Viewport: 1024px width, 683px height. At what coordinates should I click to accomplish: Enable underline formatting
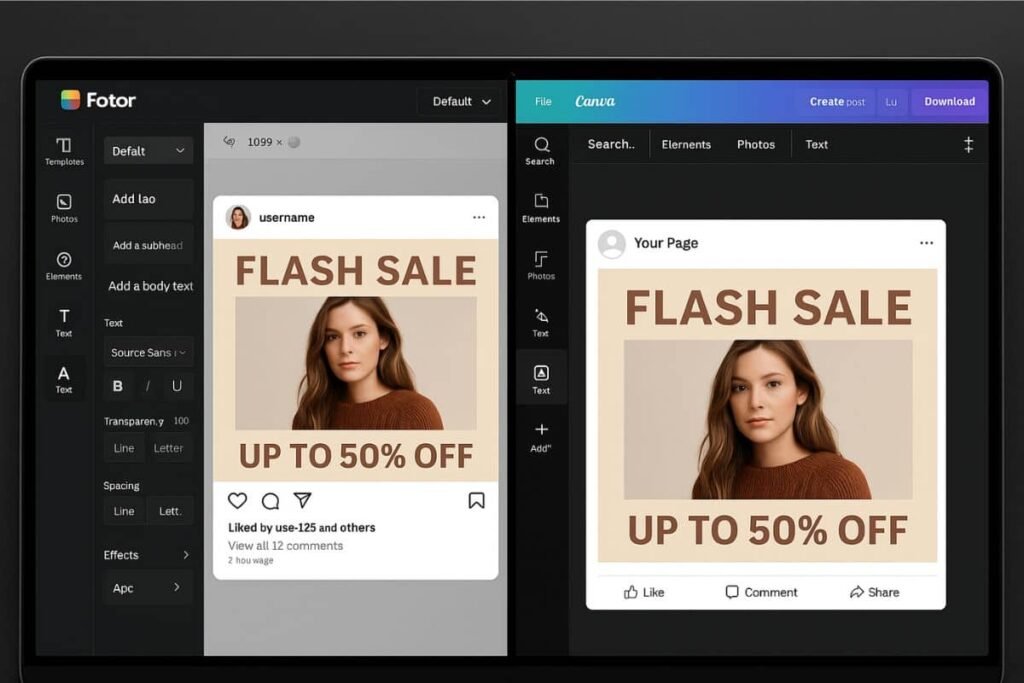coord(176,386)
